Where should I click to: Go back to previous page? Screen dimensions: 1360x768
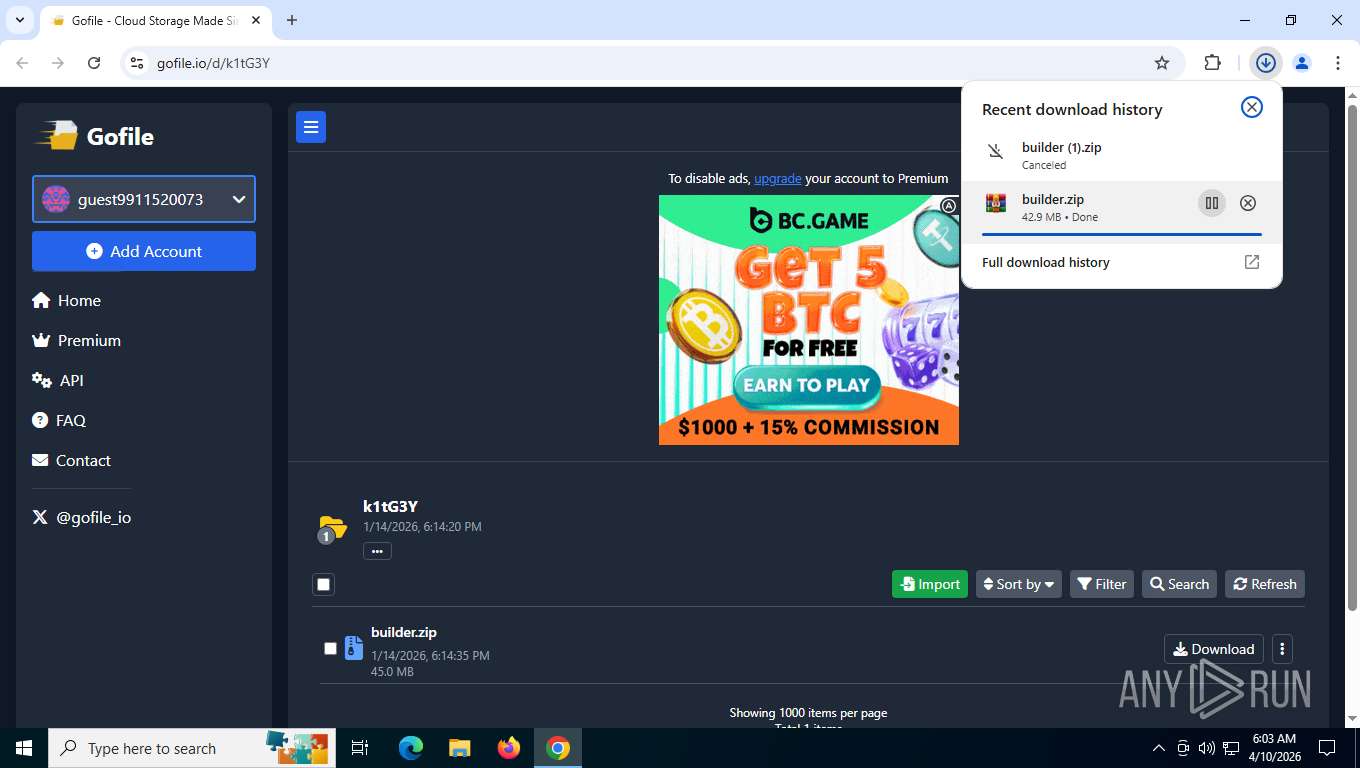click(22, 63)
